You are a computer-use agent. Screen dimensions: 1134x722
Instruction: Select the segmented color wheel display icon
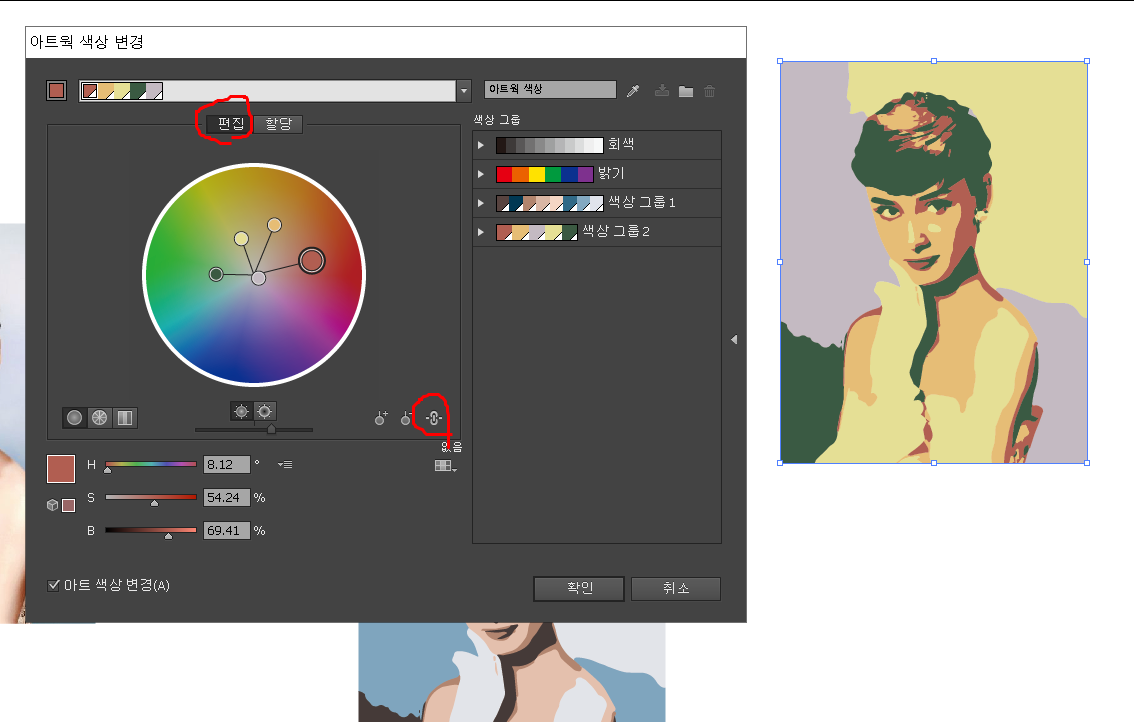[x=99, y=417]
